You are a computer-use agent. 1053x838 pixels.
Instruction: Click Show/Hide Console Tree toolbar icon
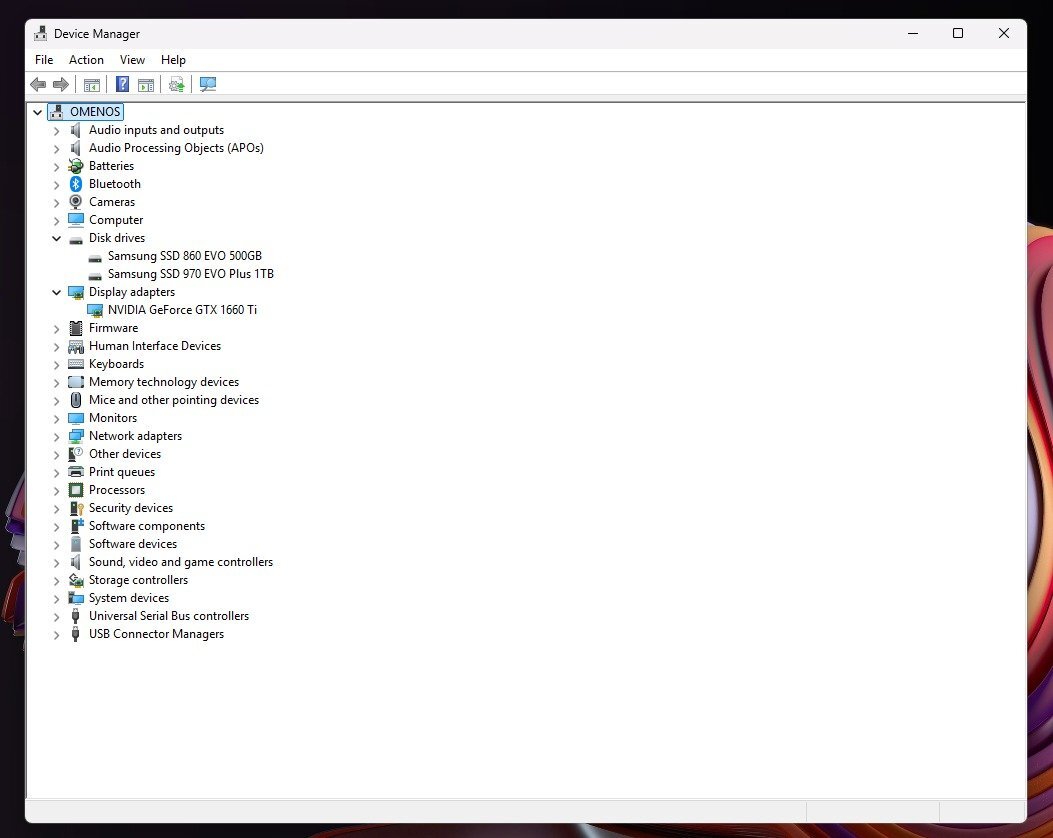92,85
